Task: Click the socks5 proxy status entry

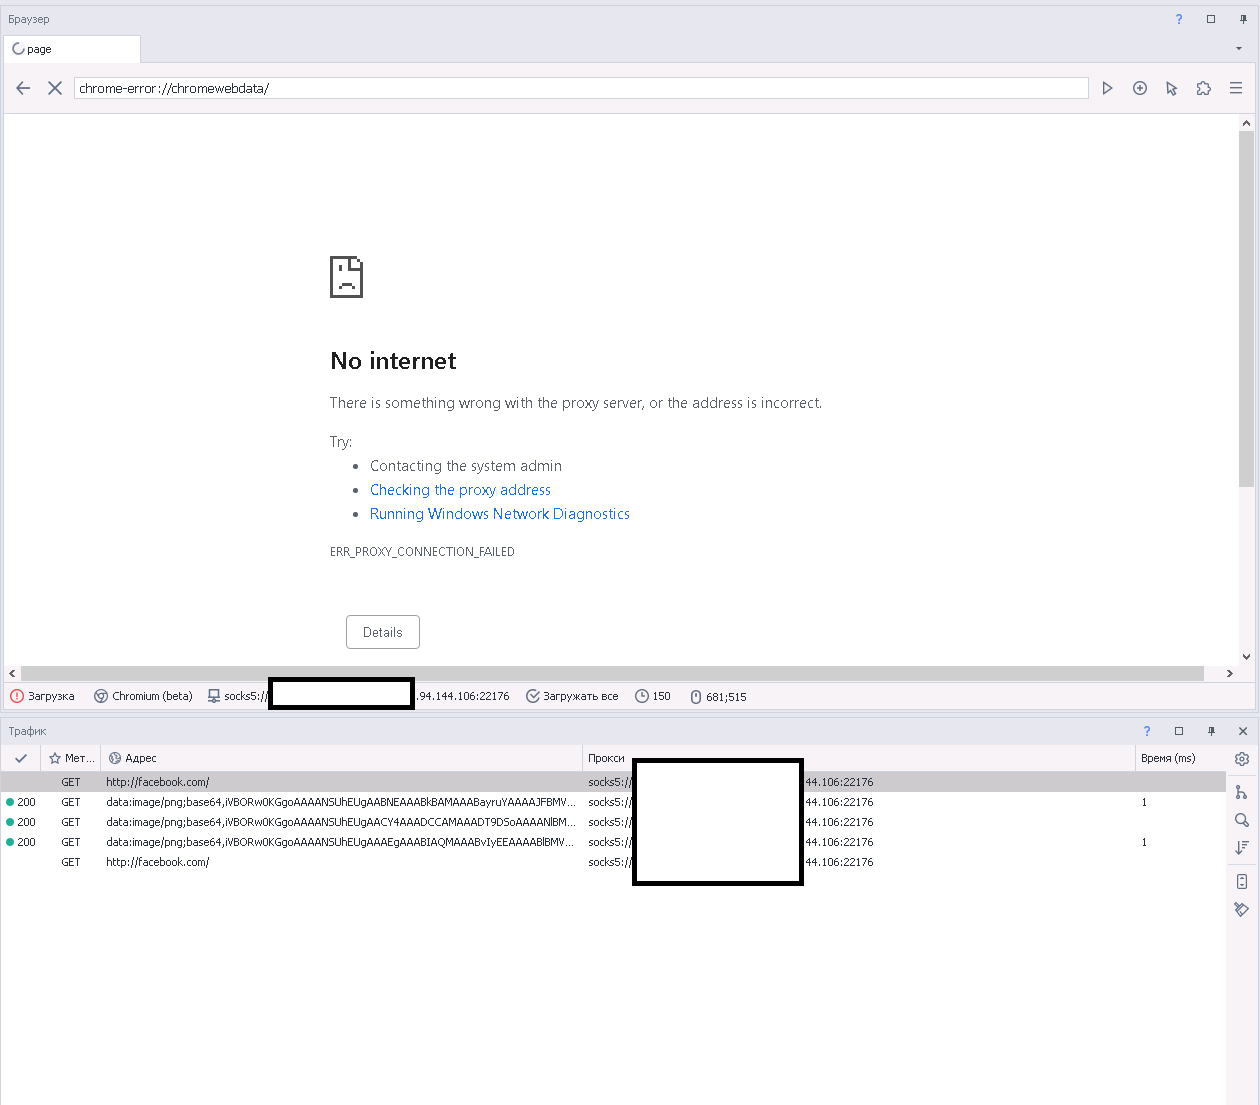Action: click(x=358, y=696)
